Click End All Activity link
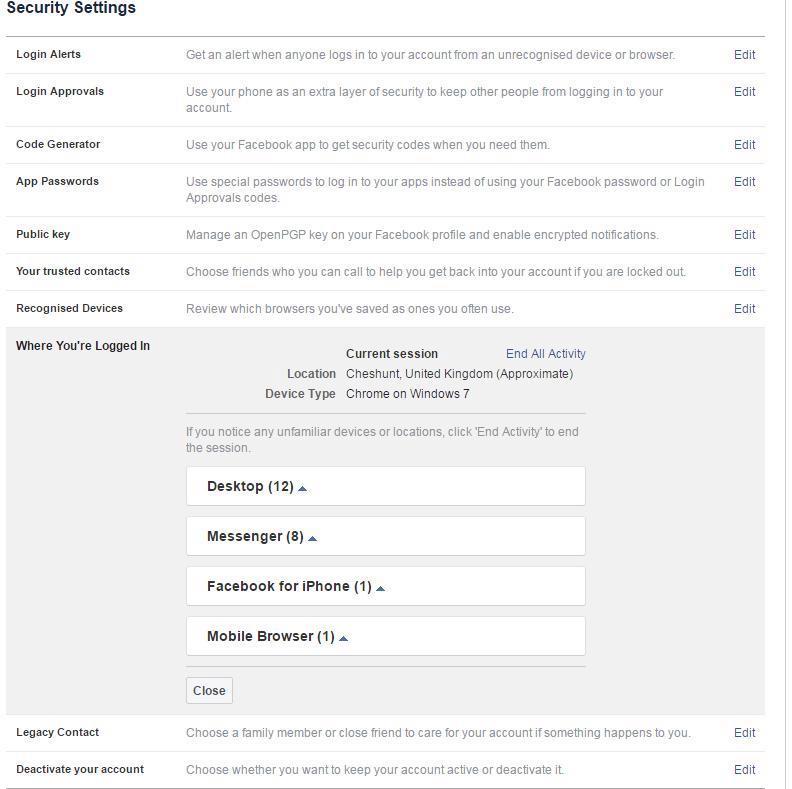The height and width of the screenshot is (789, 792). 545,354
